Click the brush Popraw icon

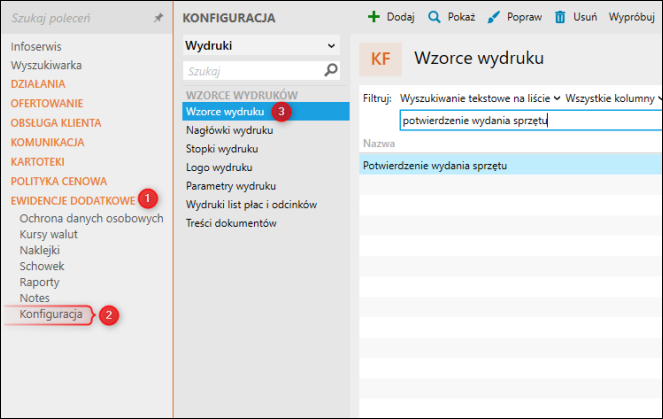click(493, 17)
